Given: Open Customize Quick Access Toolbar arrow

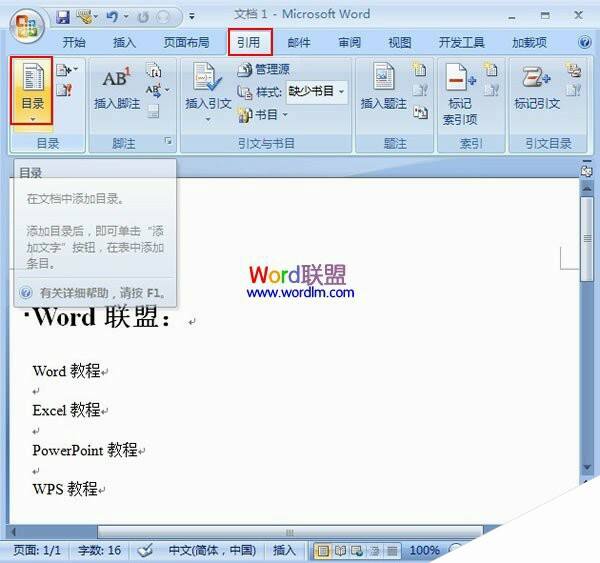Looking at the screenshot, I should (x=192, y=16).
